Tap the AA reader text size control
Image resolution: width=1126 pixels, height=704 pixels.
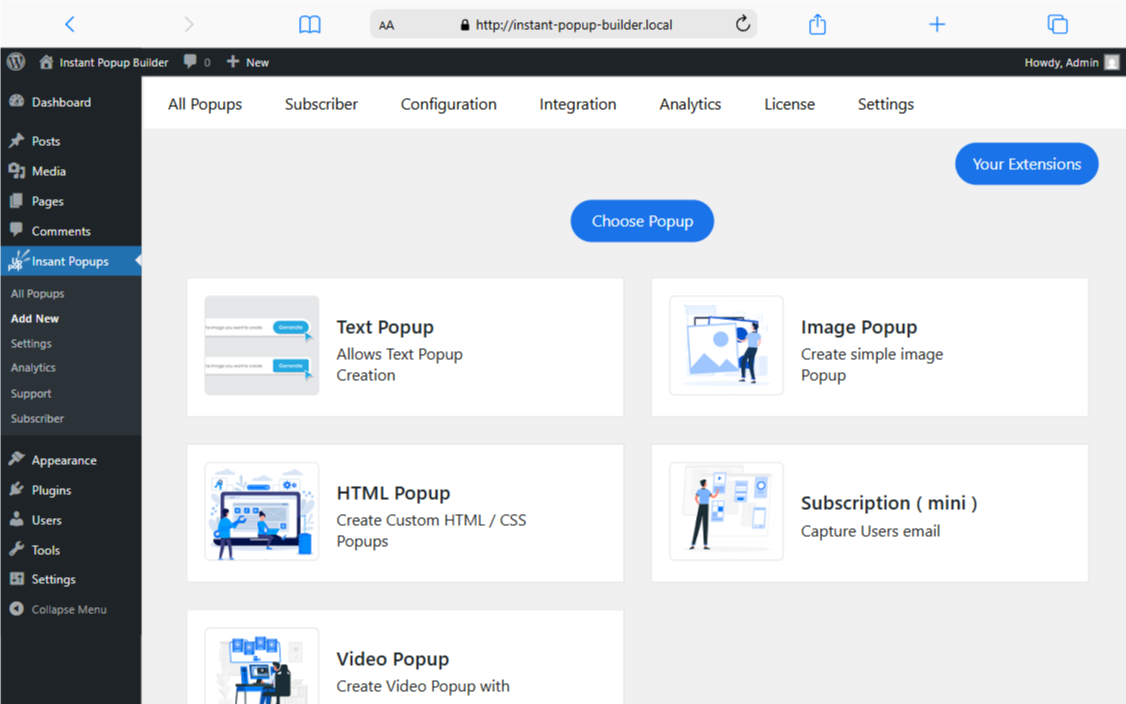[386, 25]
